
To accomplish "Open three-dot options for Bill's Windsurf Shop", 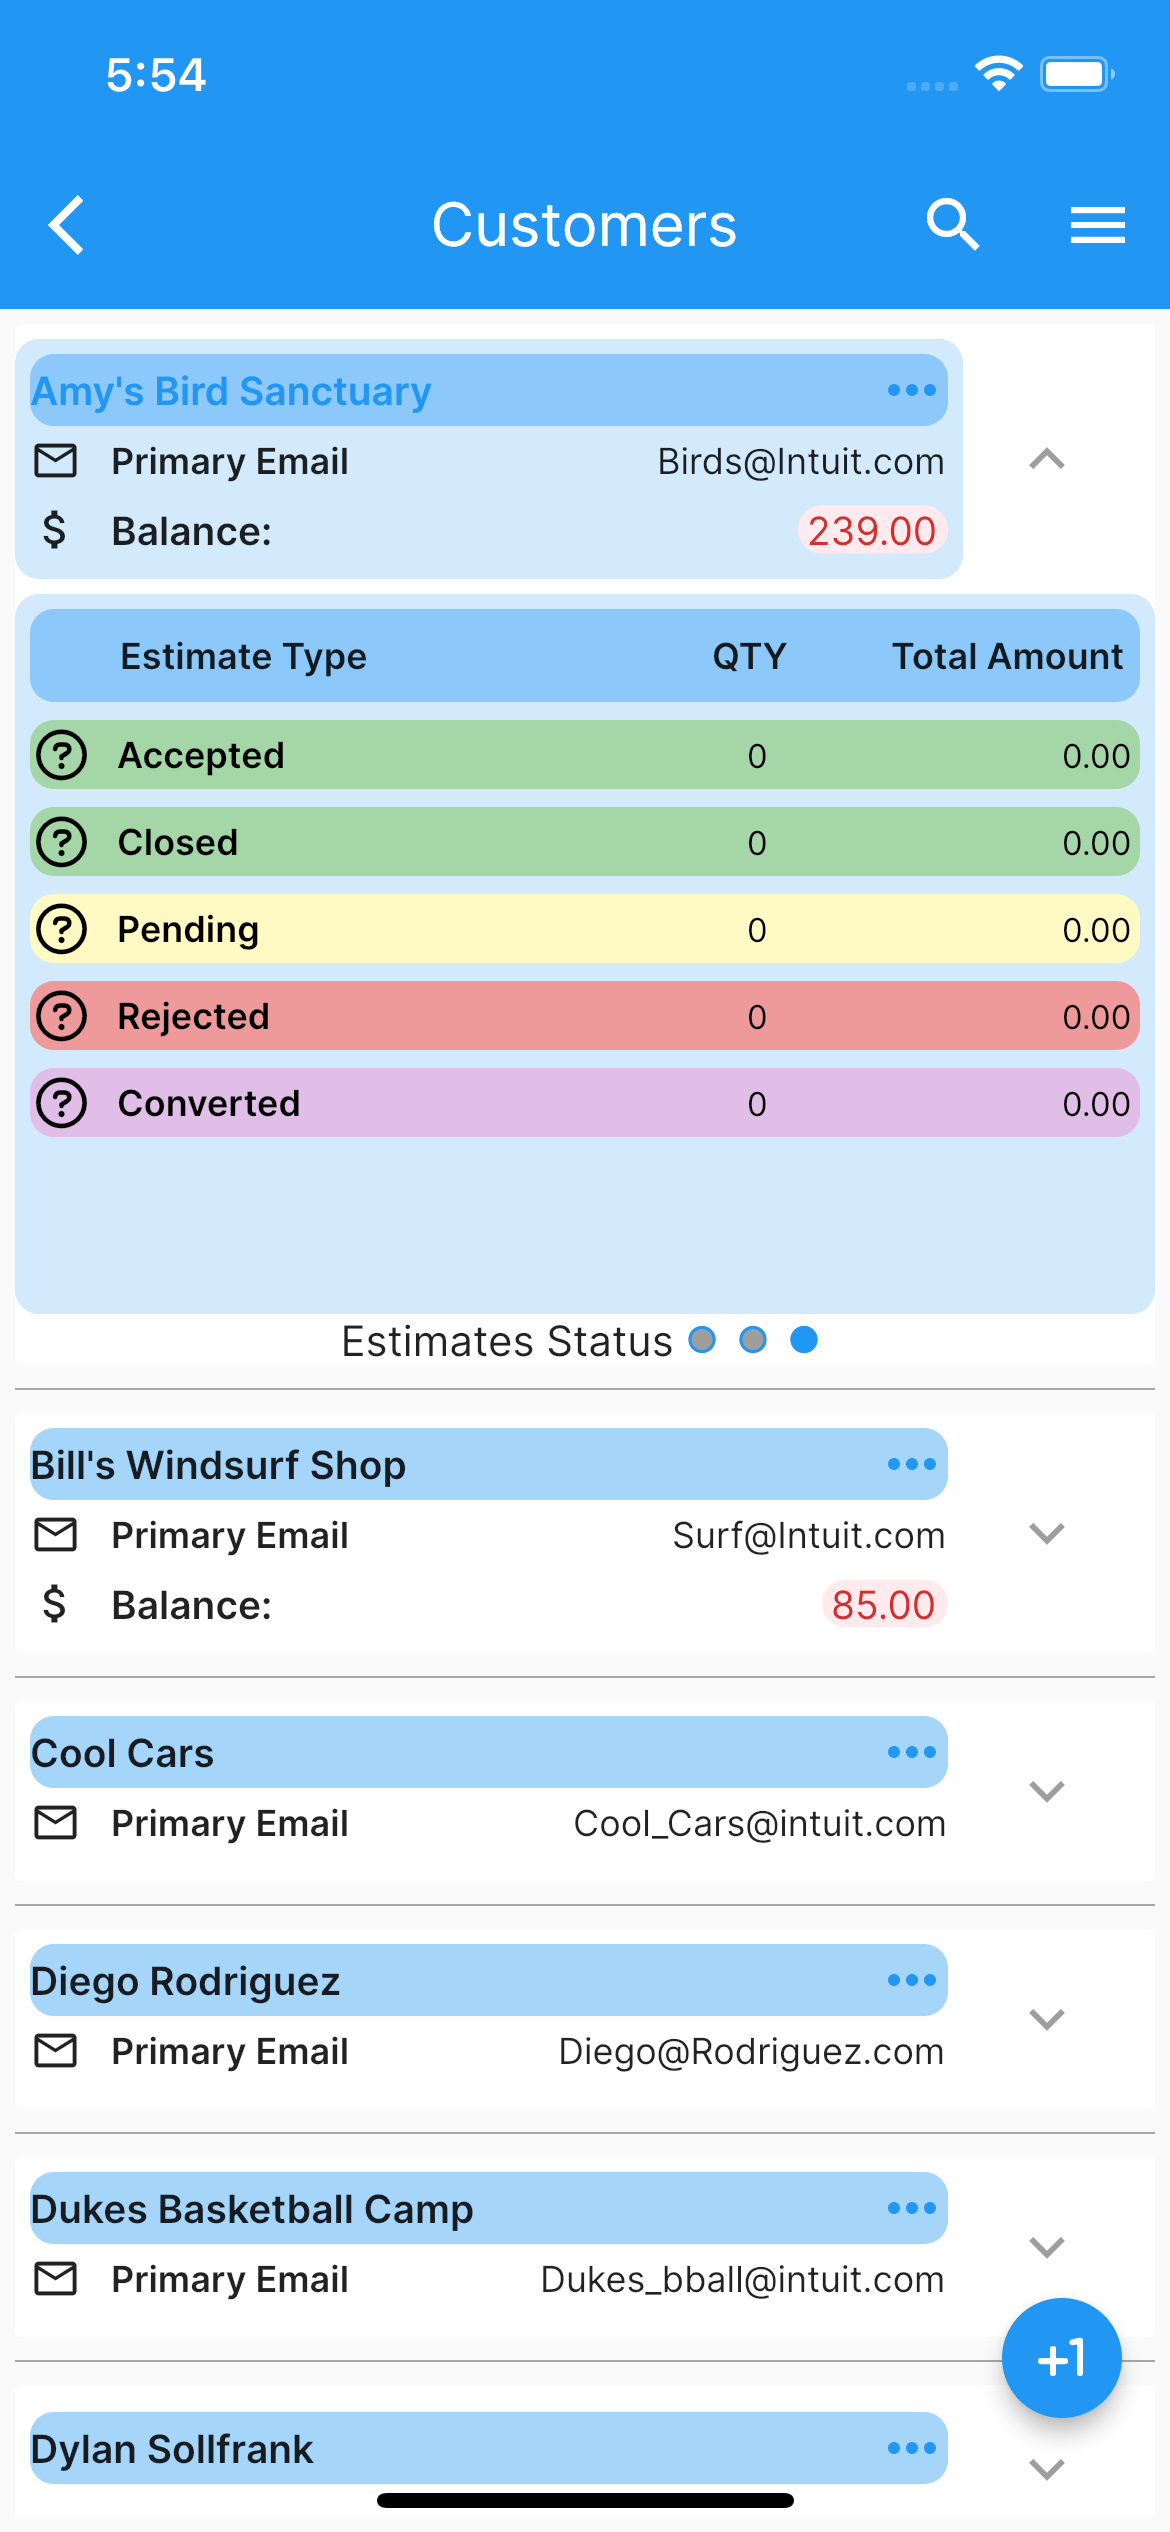I will point(912,1464).
